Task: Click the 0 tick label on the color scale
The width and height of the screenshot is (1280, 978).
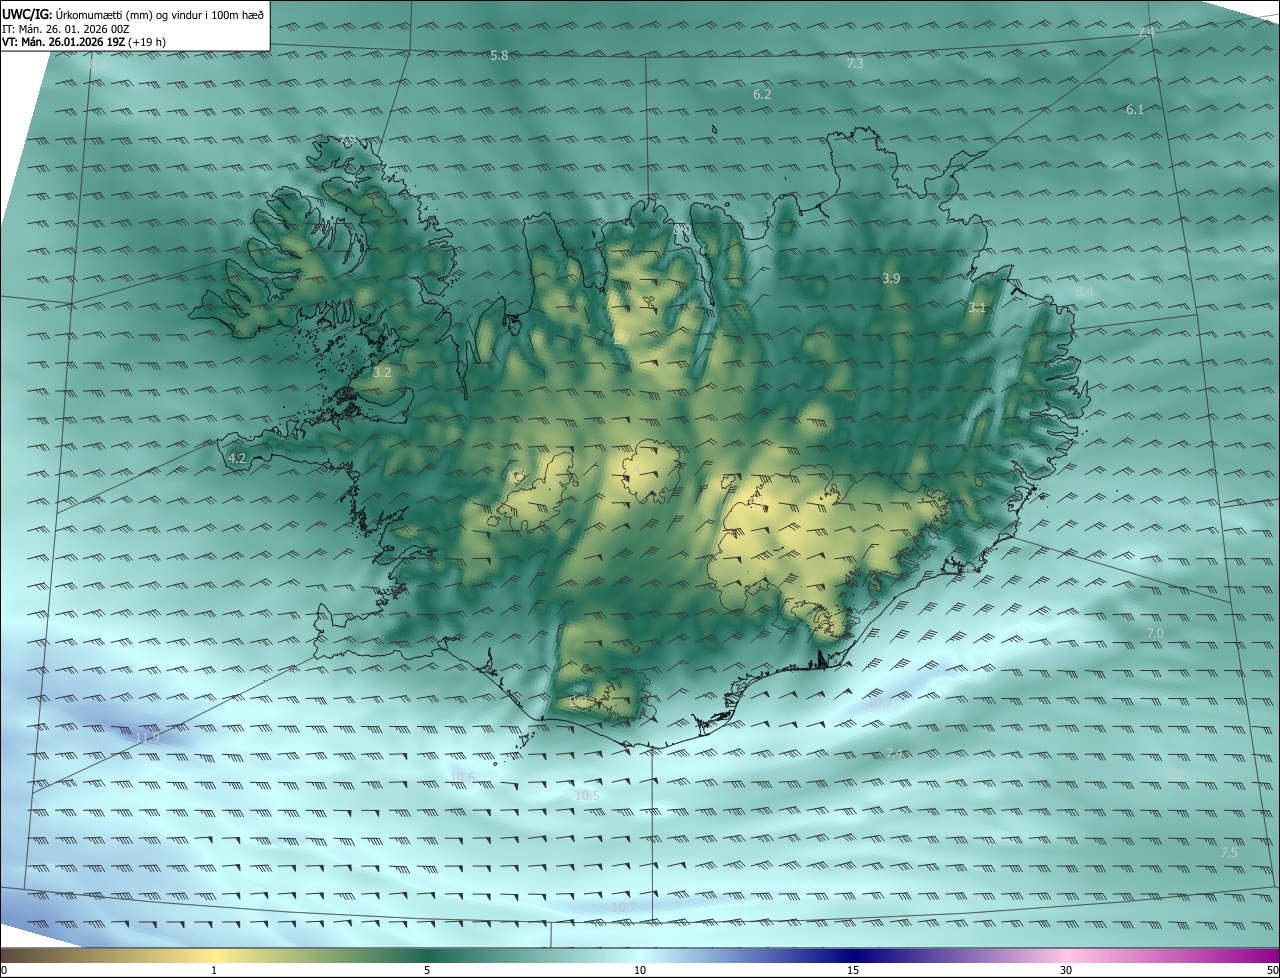Action: pyautogui.click(x=4, y=970)
